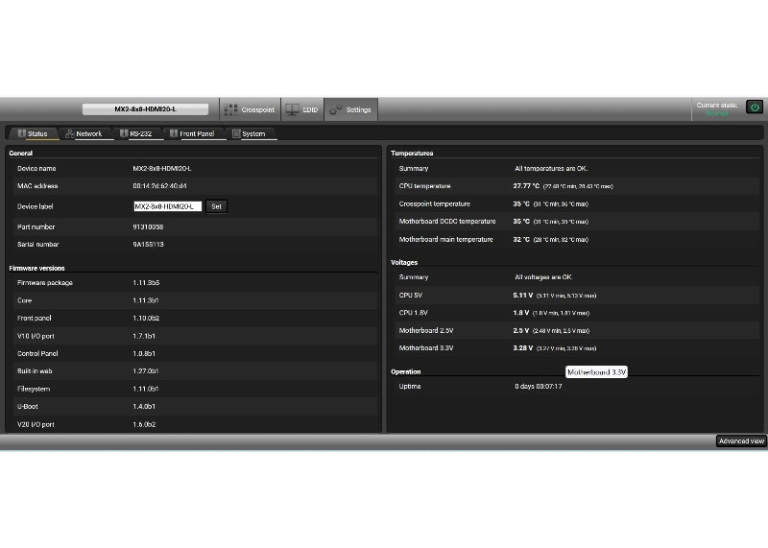Click Filesystem version 1.11.0b1

(x=145, y=389)
